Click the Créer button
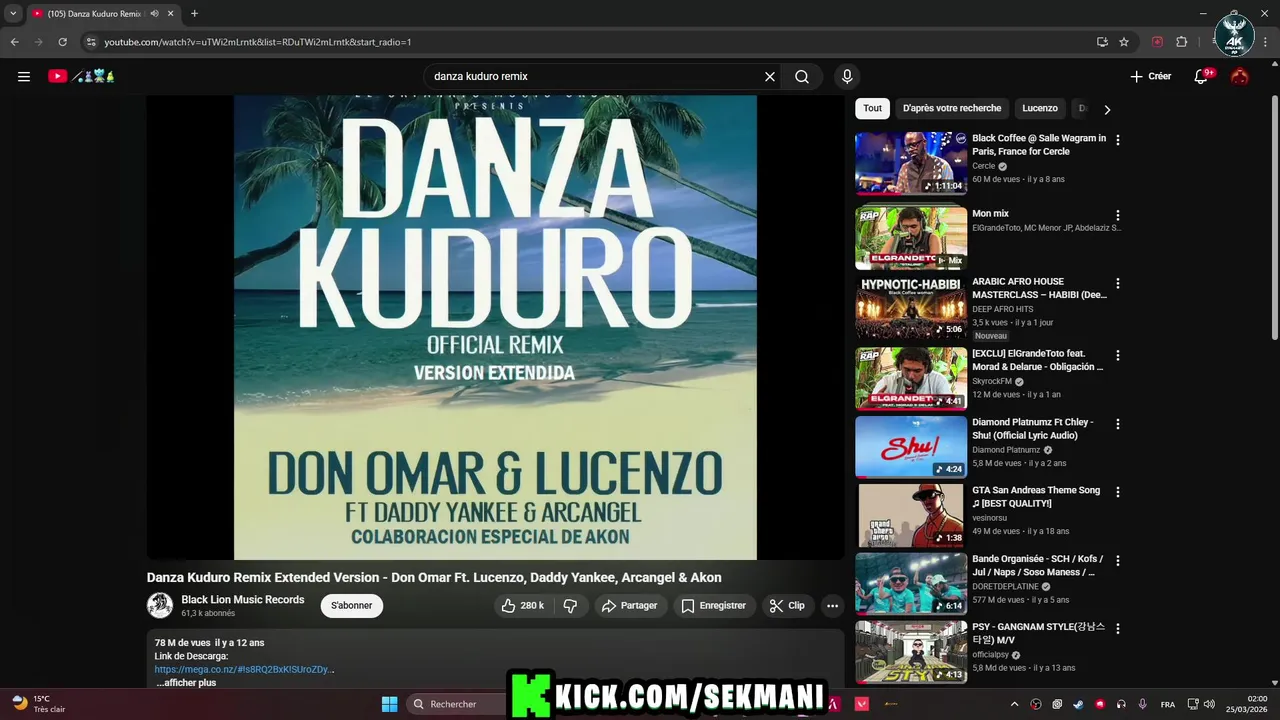 (x=1151, y=76)
